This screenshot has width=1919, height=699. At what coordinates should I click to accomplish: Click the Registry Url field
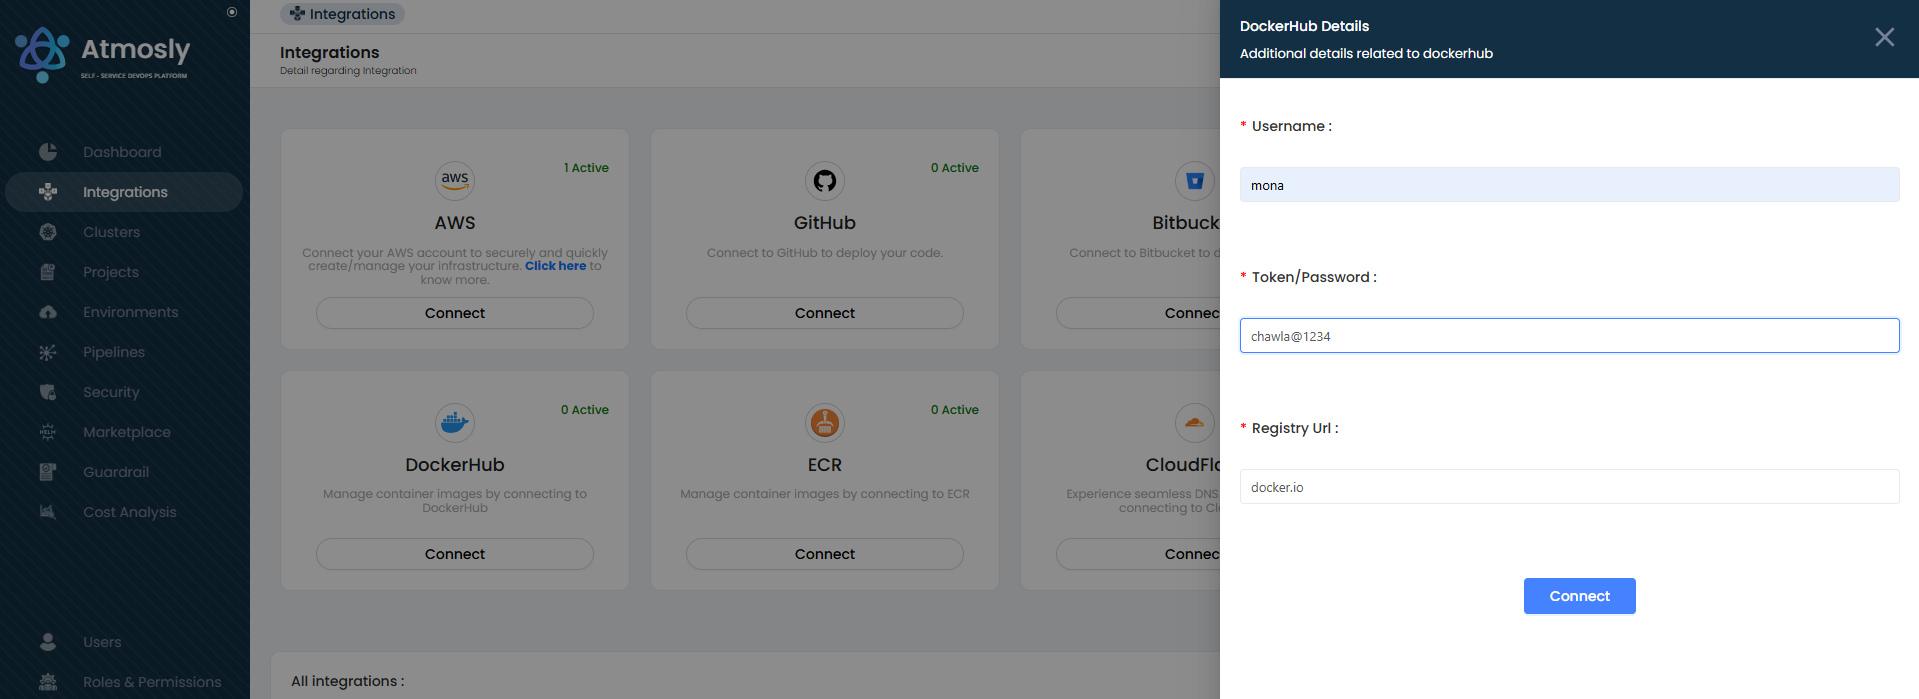[x=1570, y=487]
